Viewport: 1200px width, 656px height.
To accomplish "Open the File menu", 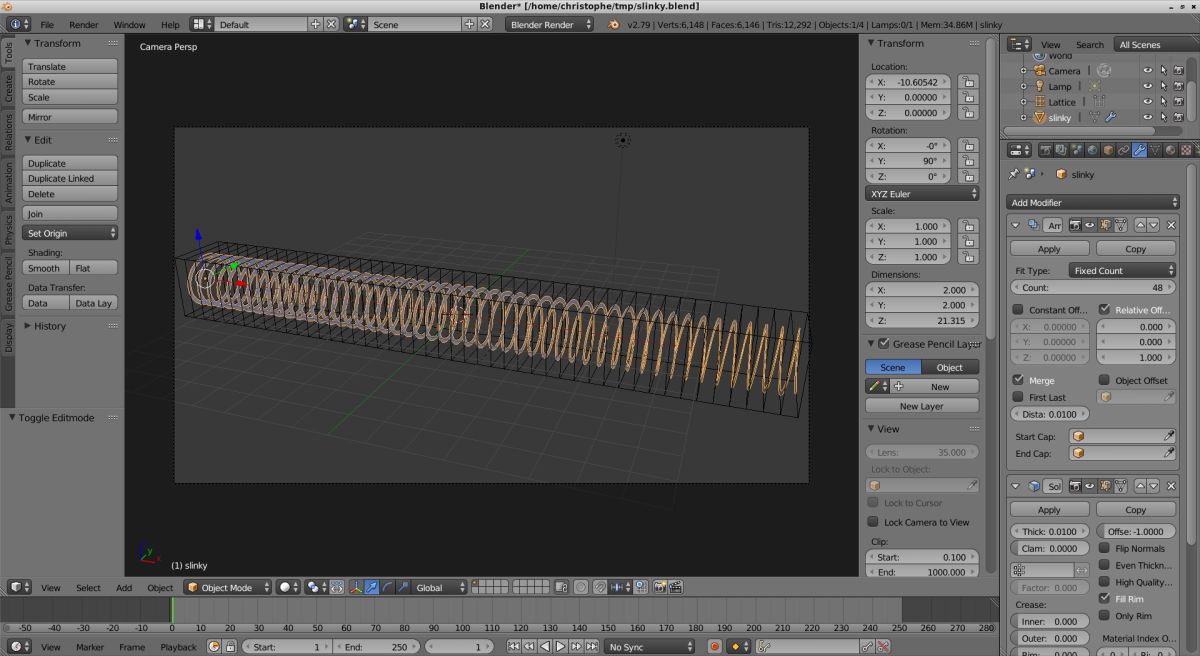I will point(47,25).
